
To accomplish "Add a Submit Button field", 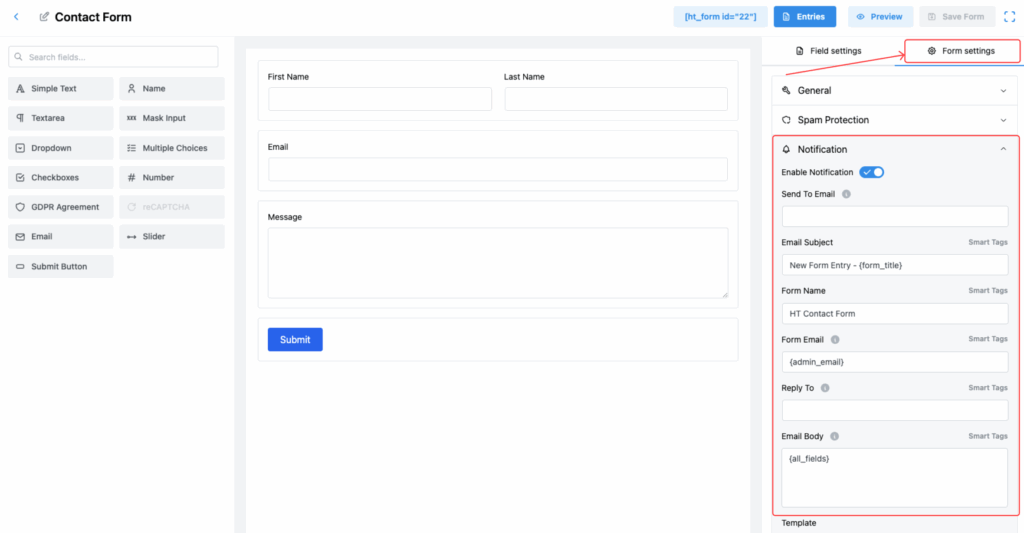I will [x=61, y=266].
